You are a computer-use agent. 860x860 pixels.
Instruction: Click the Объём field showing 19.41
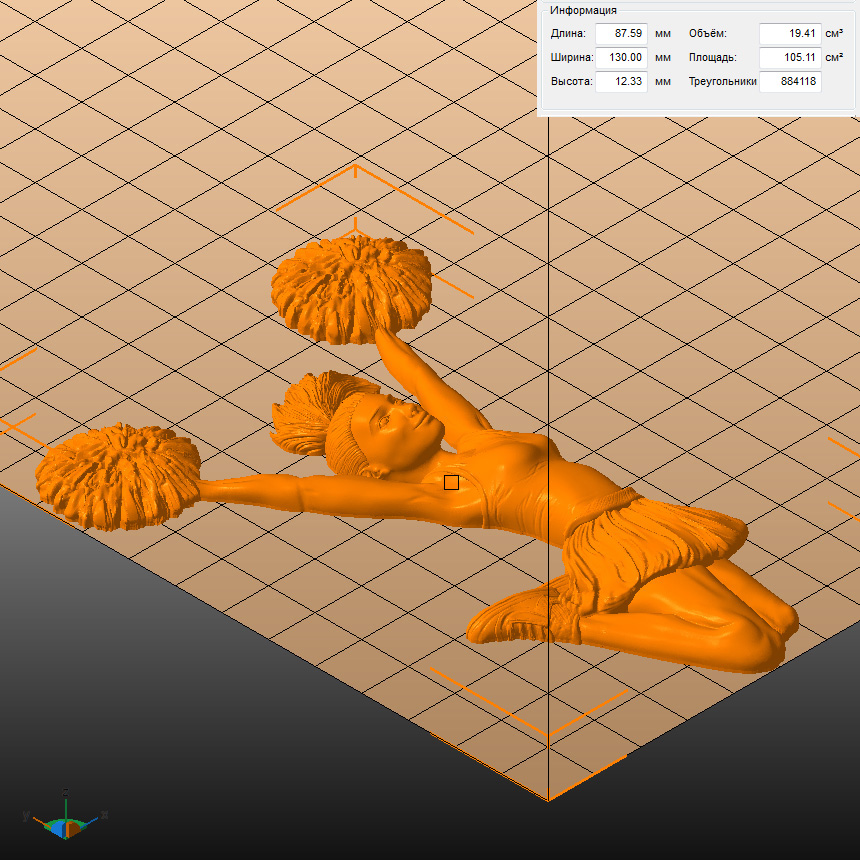click(789, 34)
